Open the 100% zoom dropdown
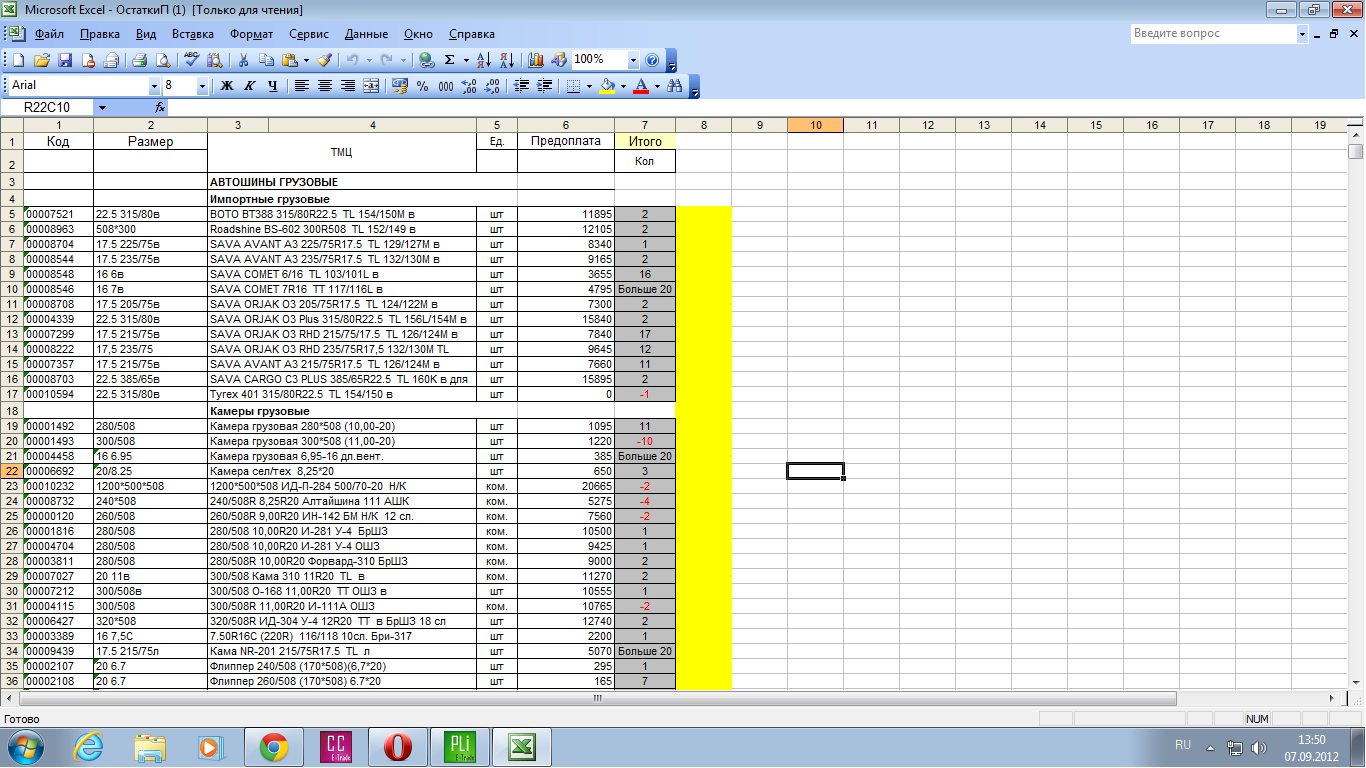 [x=633, y=60]
